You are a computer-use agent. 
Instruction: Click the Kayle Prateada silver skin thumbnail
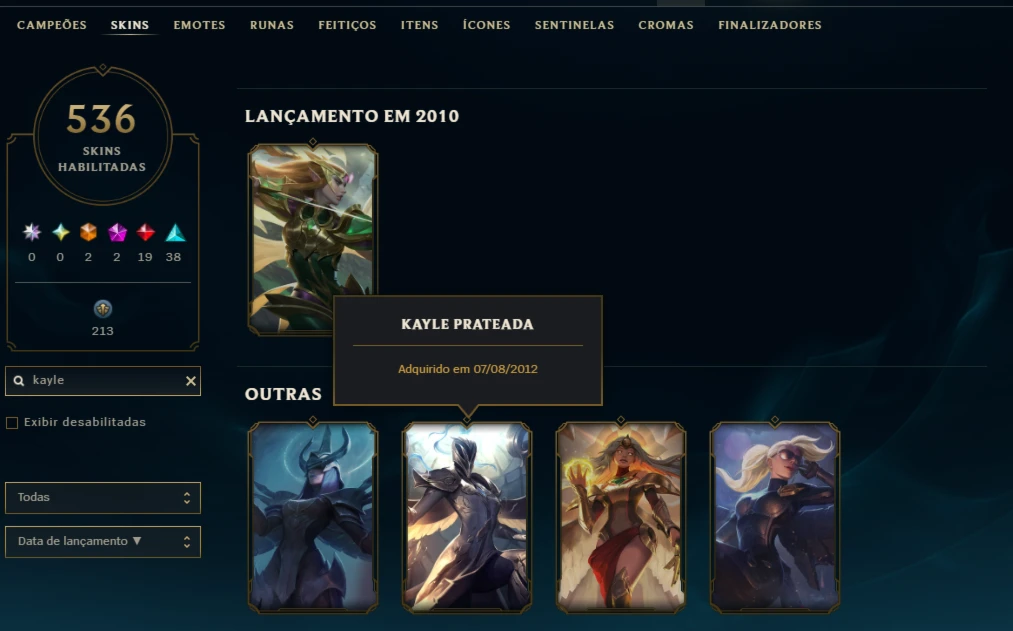pyautogui.click(x=467, y=517)
